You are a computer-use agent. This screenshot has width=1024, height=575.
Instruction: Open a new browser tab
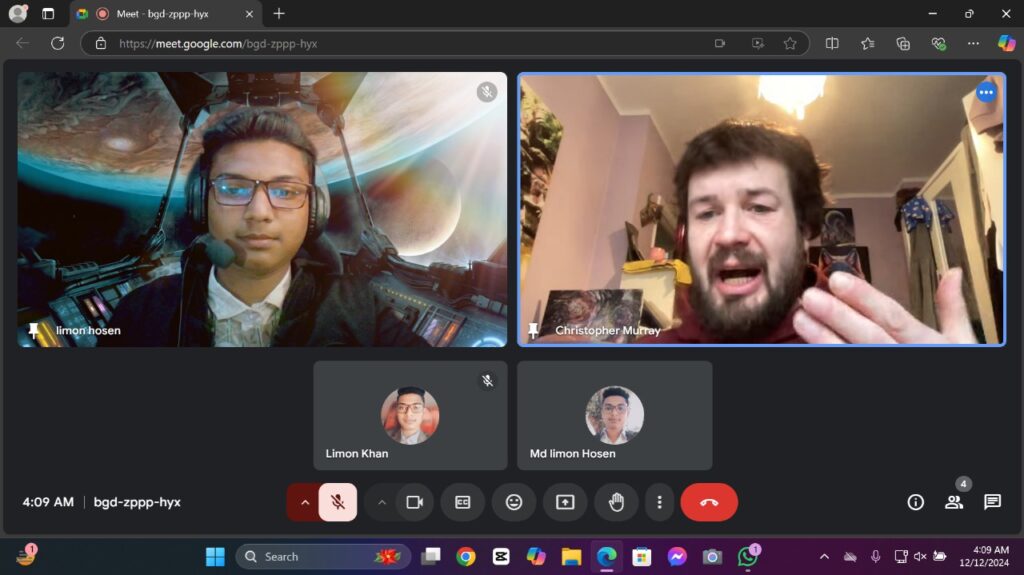(x=279, y=14)
